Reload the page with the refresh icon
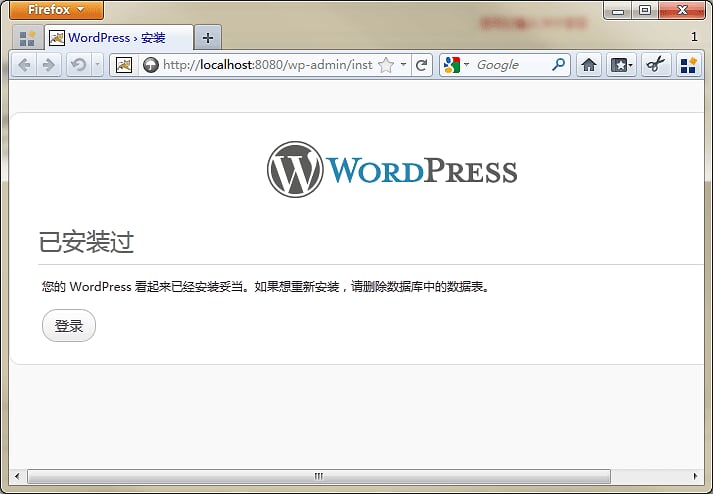 (x=422, y=65)
